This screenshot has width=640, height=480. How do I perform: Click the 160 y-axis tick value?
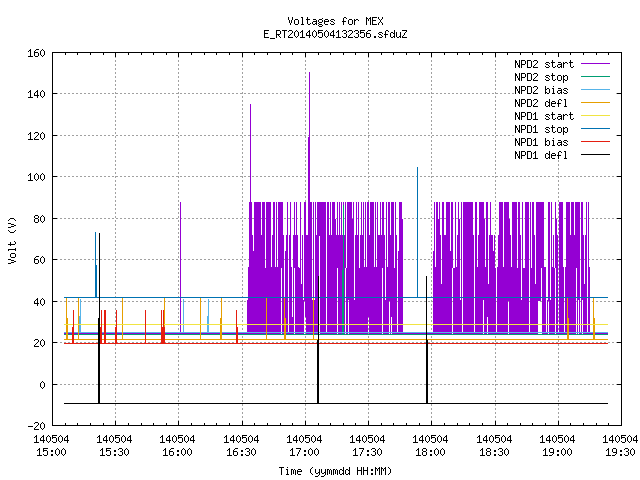(x=36, y=53)
